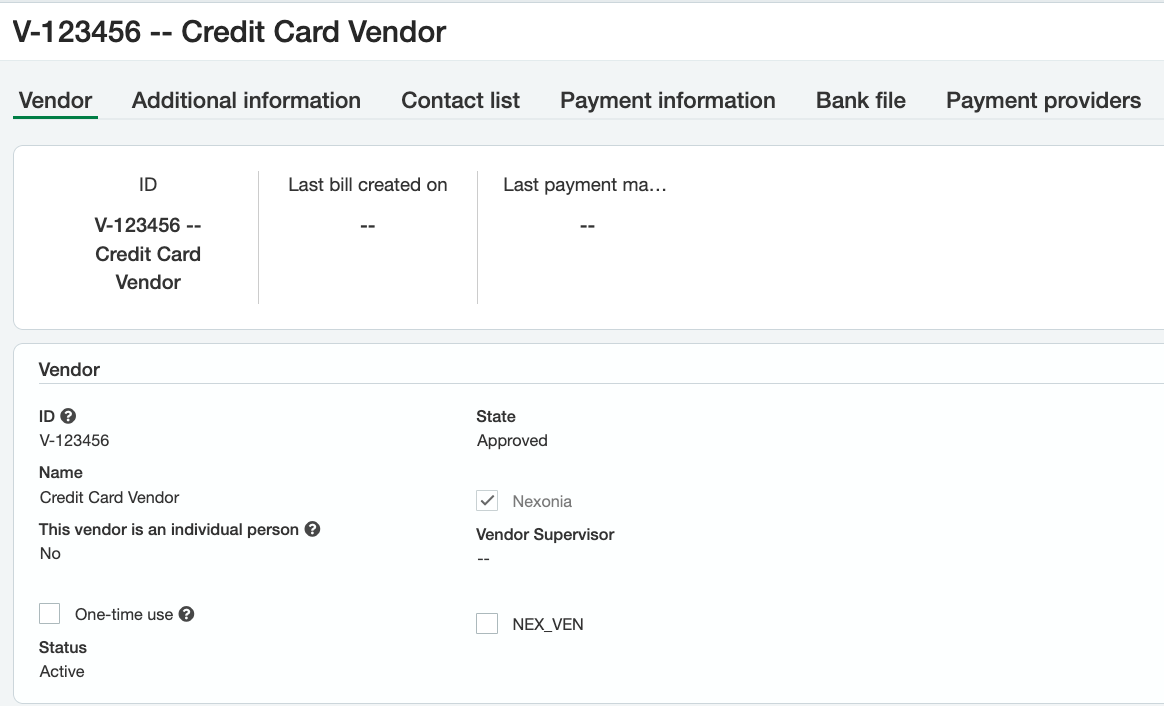Screen dimensions: 1164x706
Task: Switch to Payment providers tab
Action: (1043, 101)
